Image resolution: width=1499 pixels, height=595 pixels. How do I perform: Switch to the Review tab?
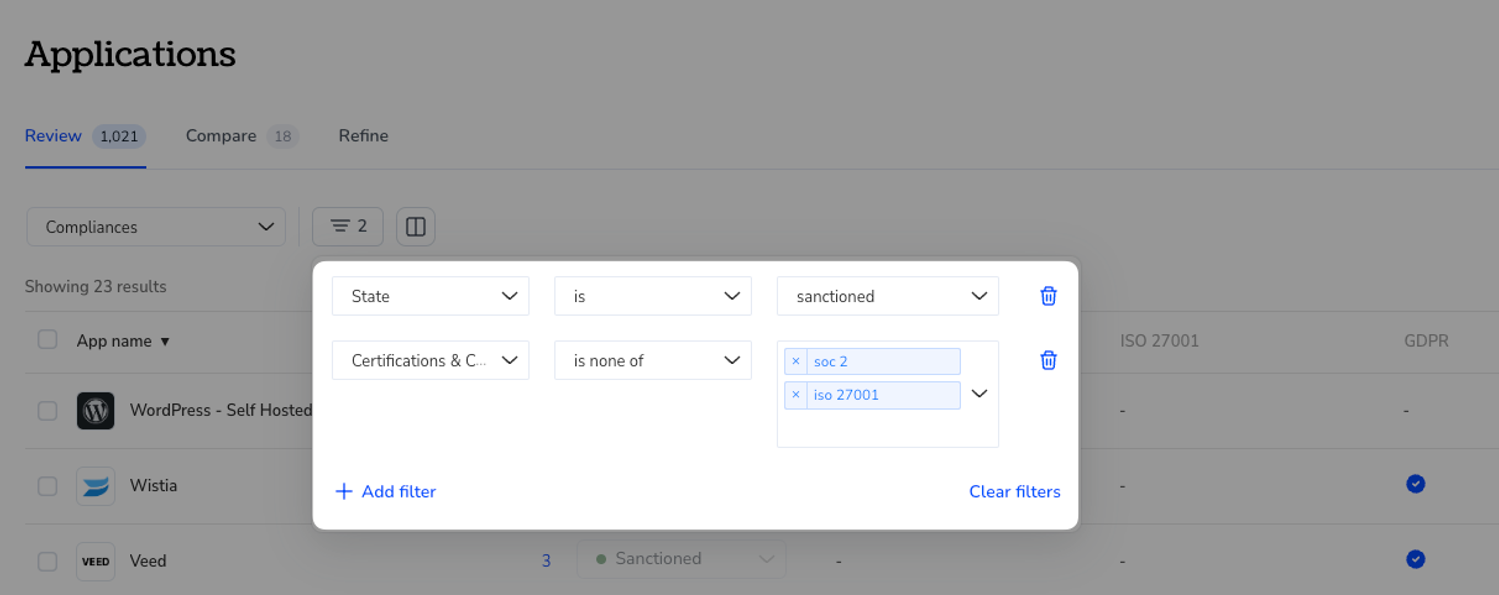click(85, 136)
